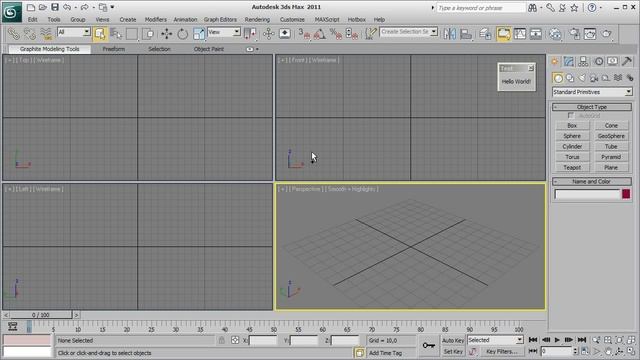Screen dimensions: 640x360
Task: Create a Teapot primitive
Action: 572,167
